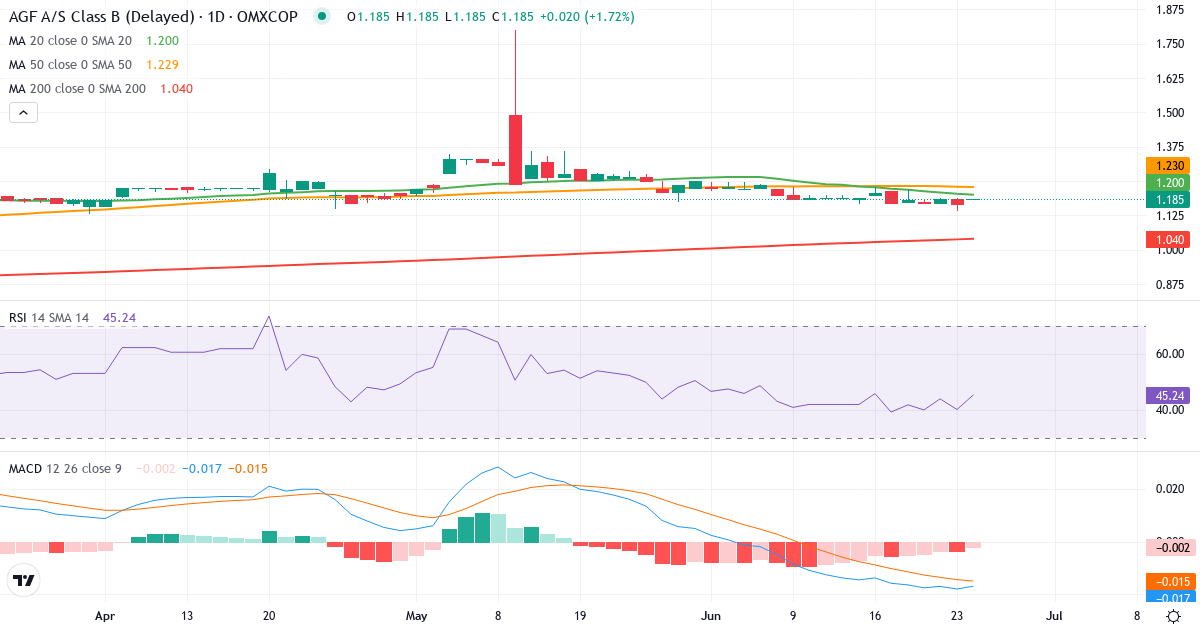Click the 1.750 price scale value
Viewport: 1200px width, 630px height.
tap(1171, 44)
